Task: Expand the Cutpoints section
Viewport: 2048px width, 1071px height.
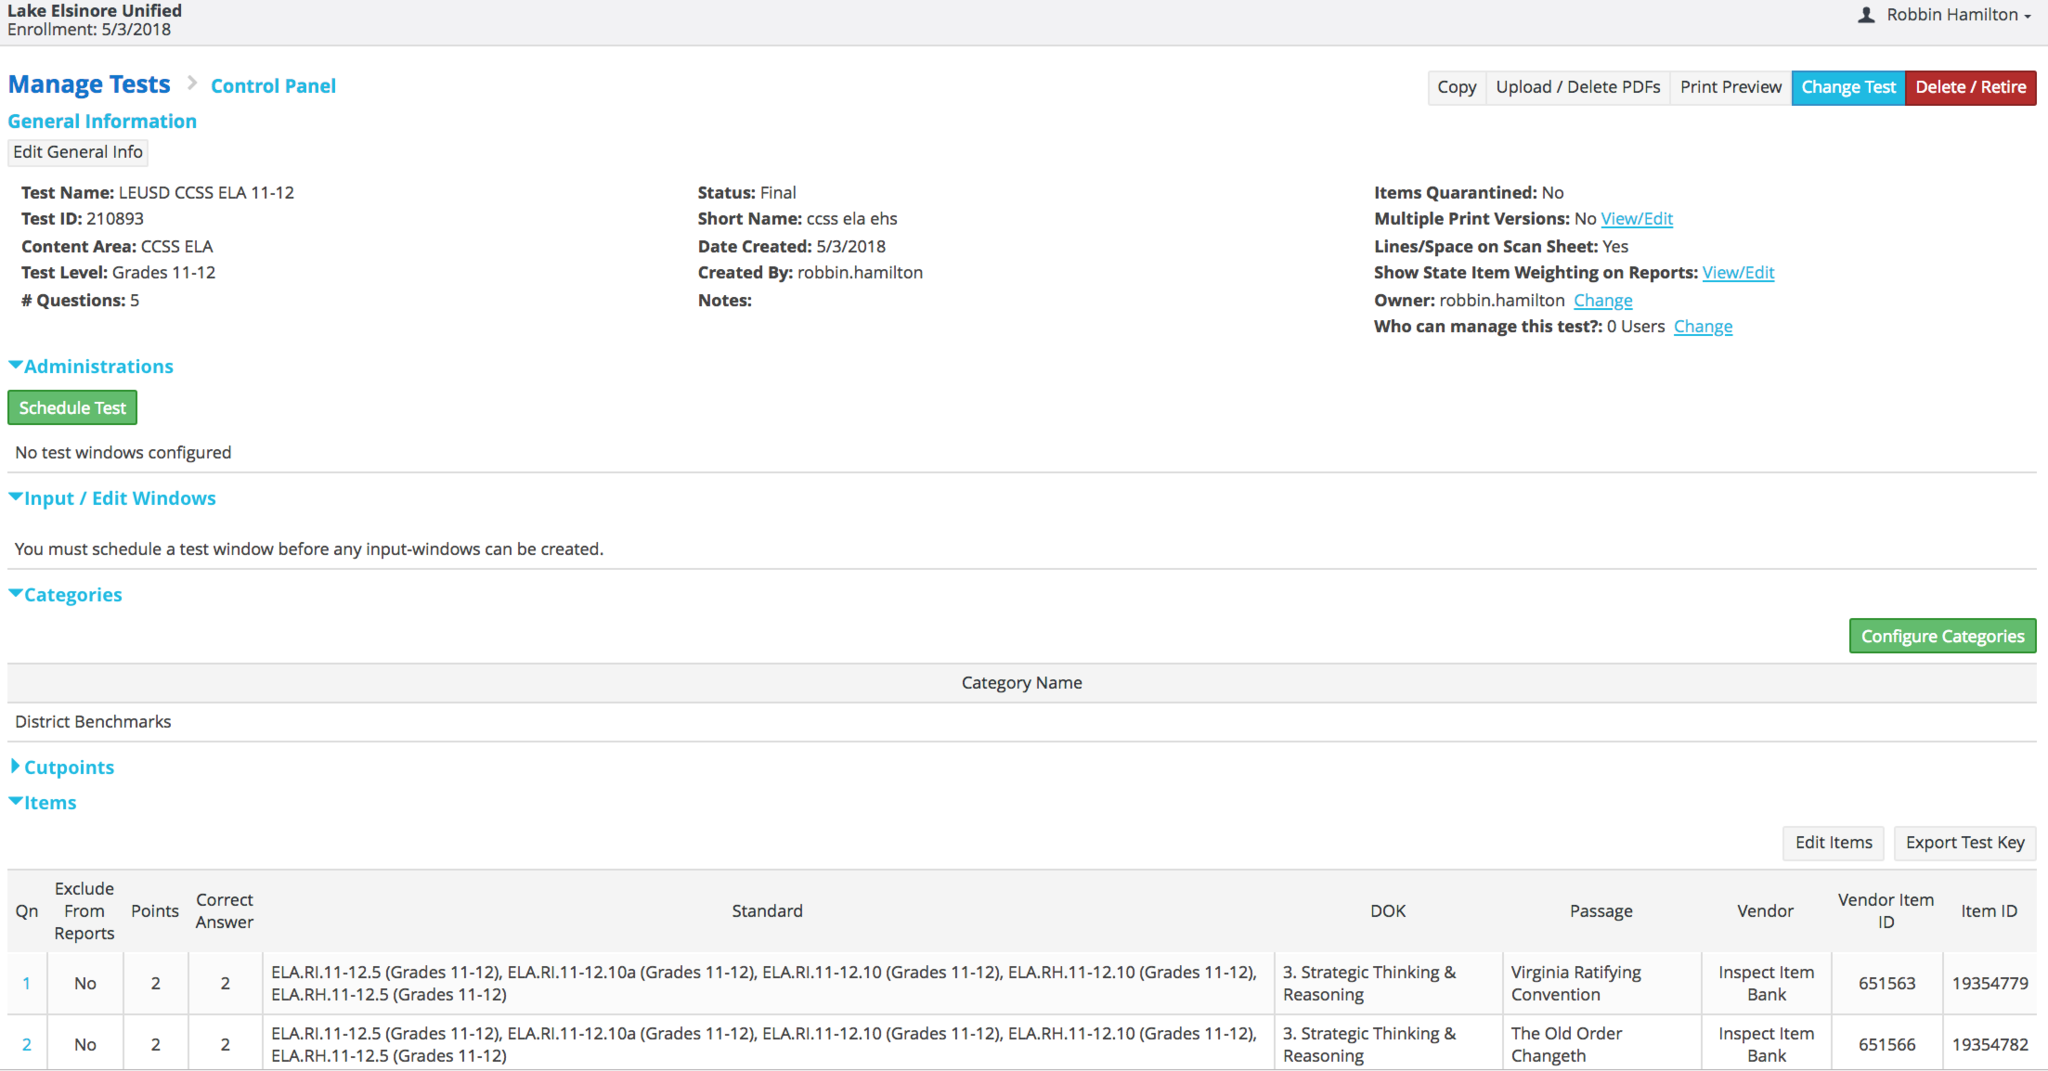Action: tap(62, 767)
